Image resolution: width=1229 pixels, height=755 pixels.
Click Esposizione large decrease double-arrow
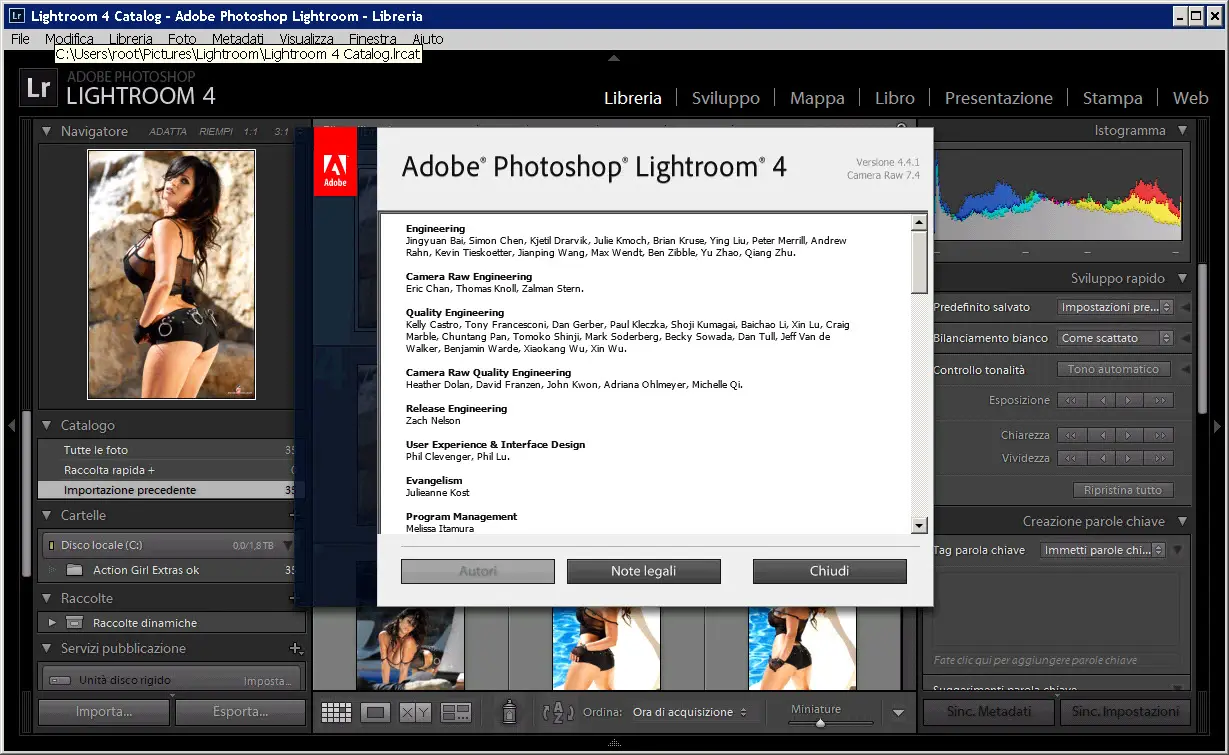(1072, 400)
